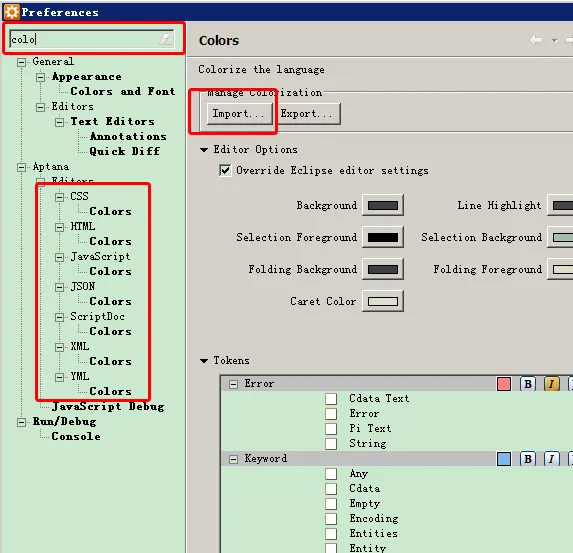The height and width of the screenshot is (553, 573).
Task: Clear the filter text with eraser icon
Action: 165,39
